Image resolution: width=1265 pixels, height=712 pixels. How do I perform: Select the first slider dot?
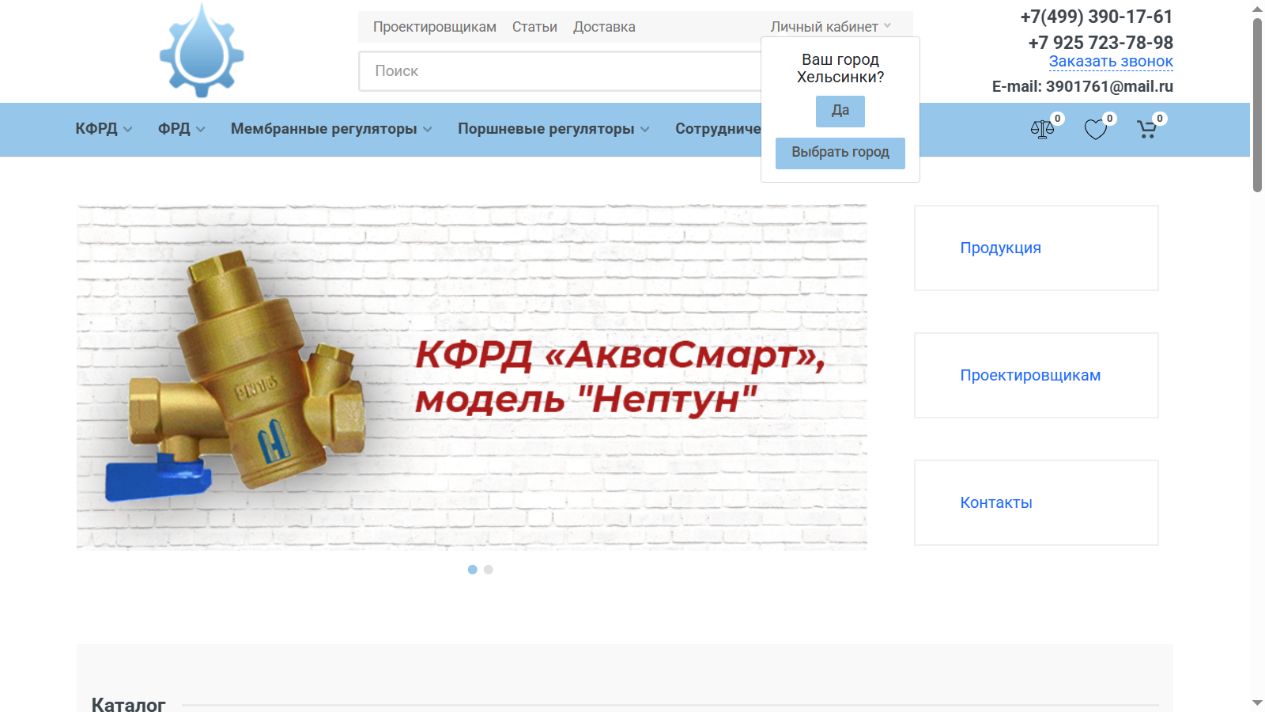click(472, 570)
